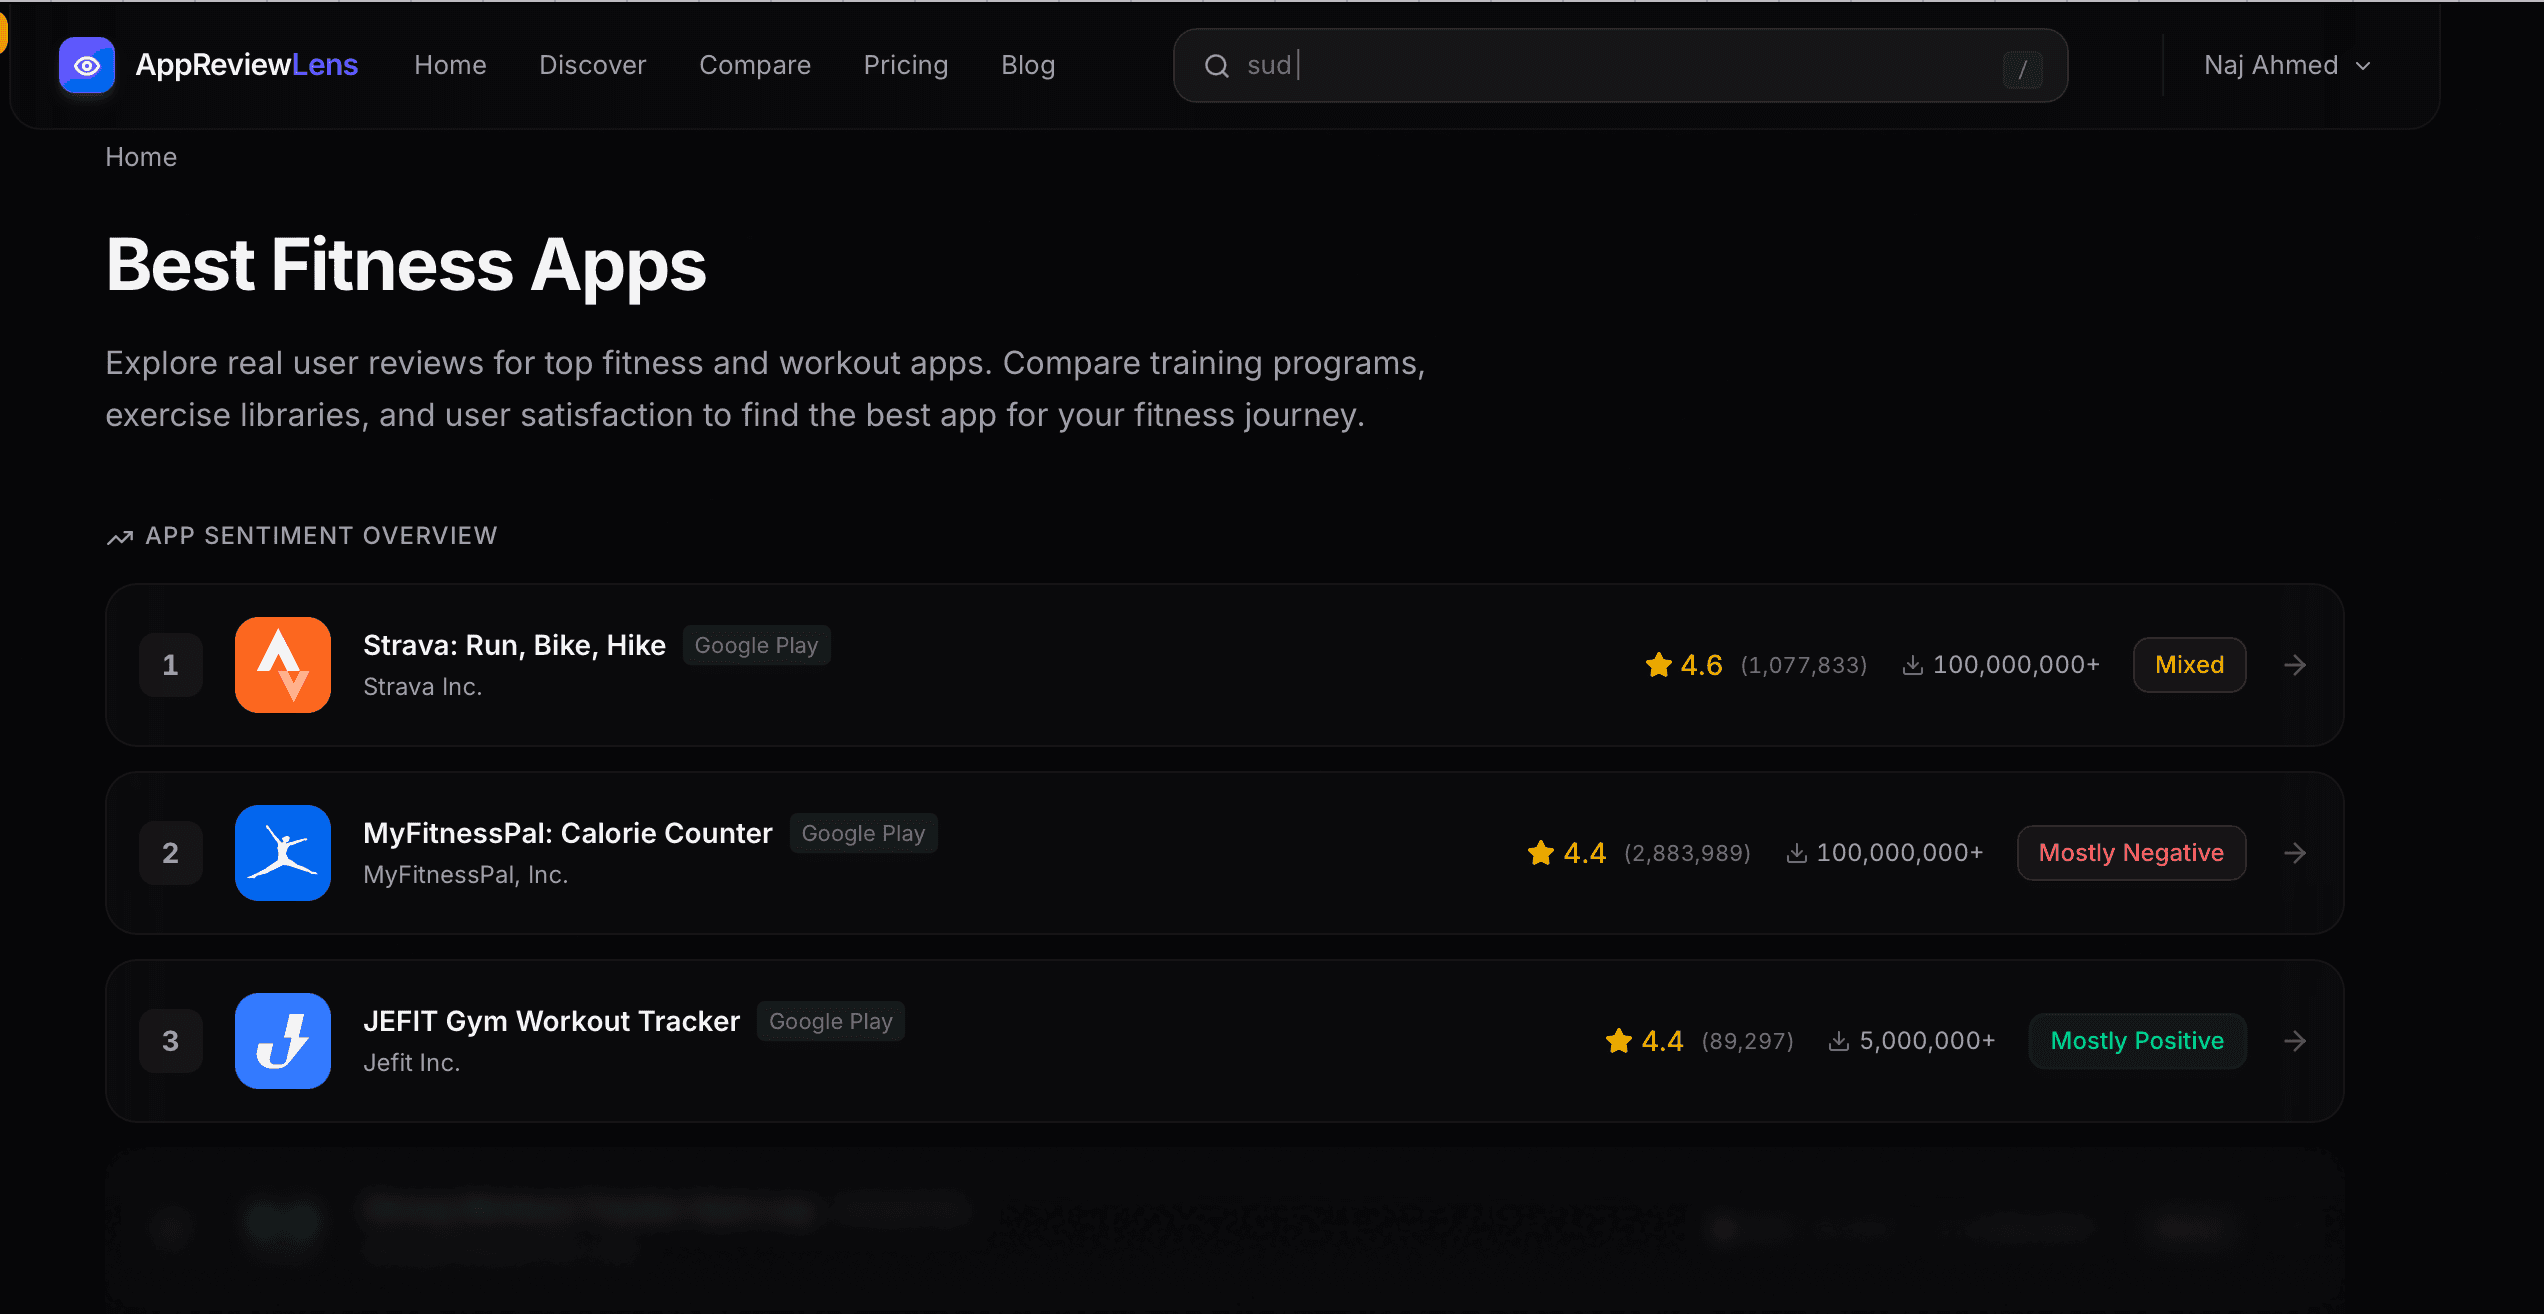Open the Discover menu item
This screenshot has height=1314, width=2544.
[592, 65]
